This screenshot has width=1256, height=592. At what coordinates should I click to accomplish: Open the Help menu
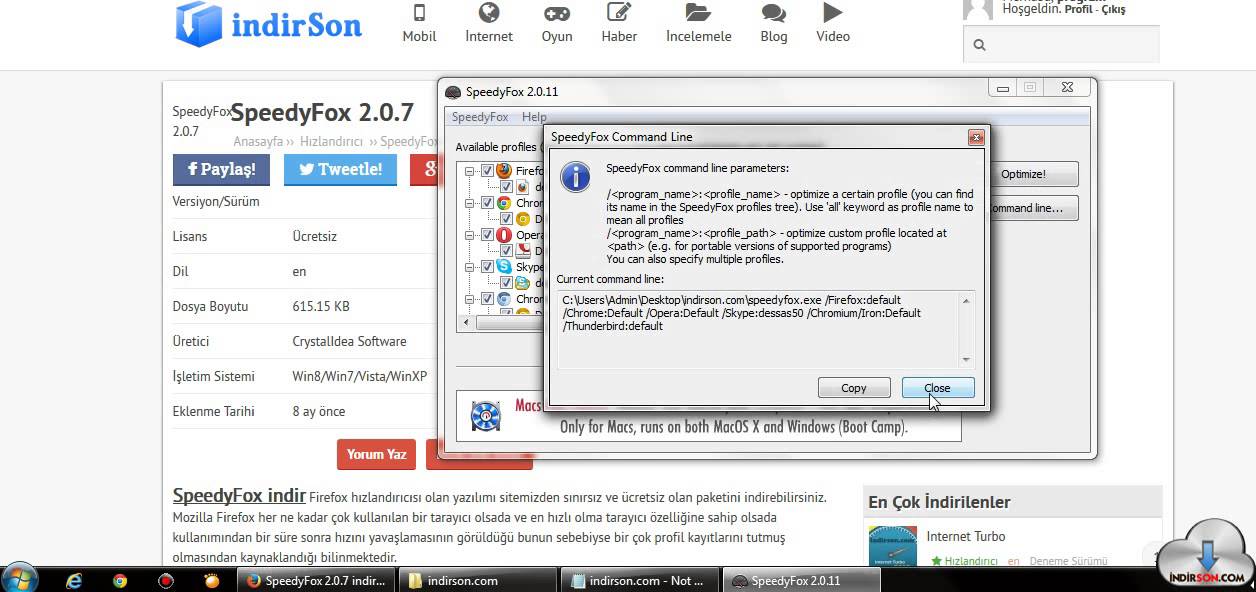534,117
